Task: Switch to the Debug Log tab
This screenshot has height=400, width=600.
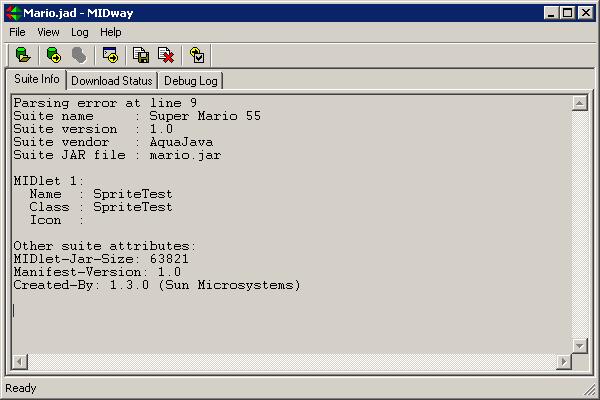Action: (x=191, y=81)
